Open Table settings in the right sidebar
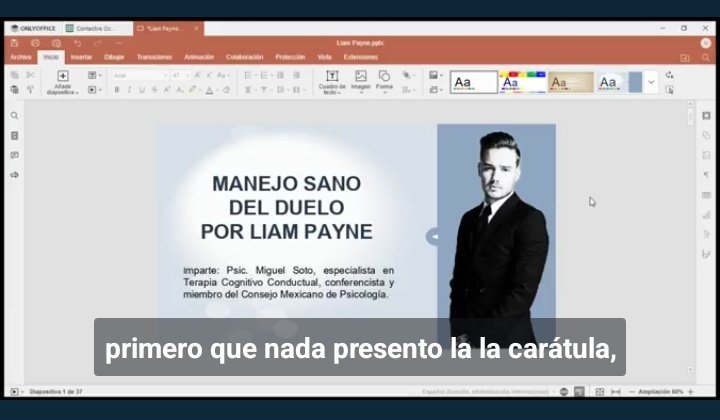 706,195
